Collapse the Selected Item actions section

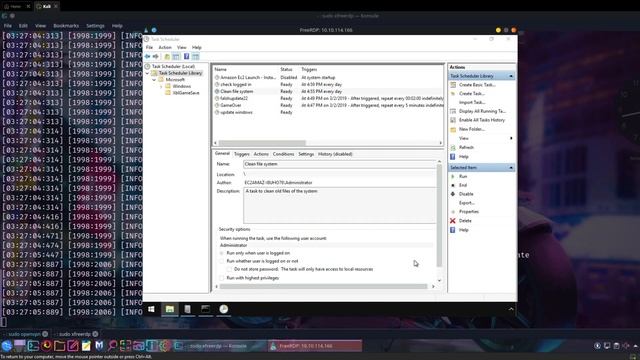point(511,168)
